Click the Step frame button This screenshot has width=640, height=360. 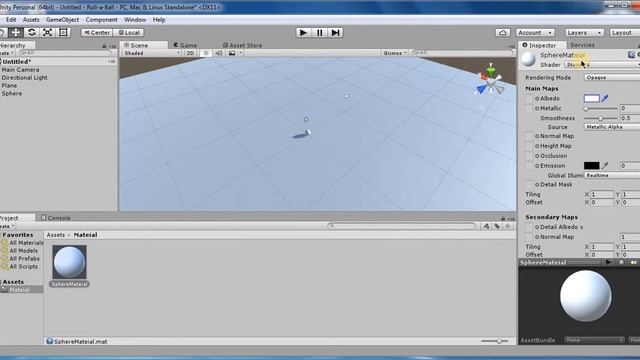point(335,33)
